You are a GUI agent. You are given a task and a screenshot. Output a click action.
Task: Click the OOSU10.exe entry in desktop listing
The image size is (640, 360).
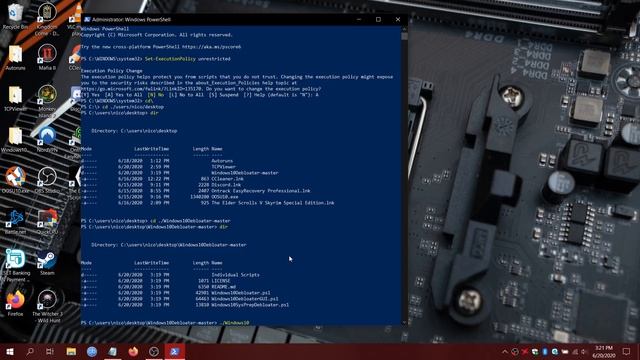point(225,197)
